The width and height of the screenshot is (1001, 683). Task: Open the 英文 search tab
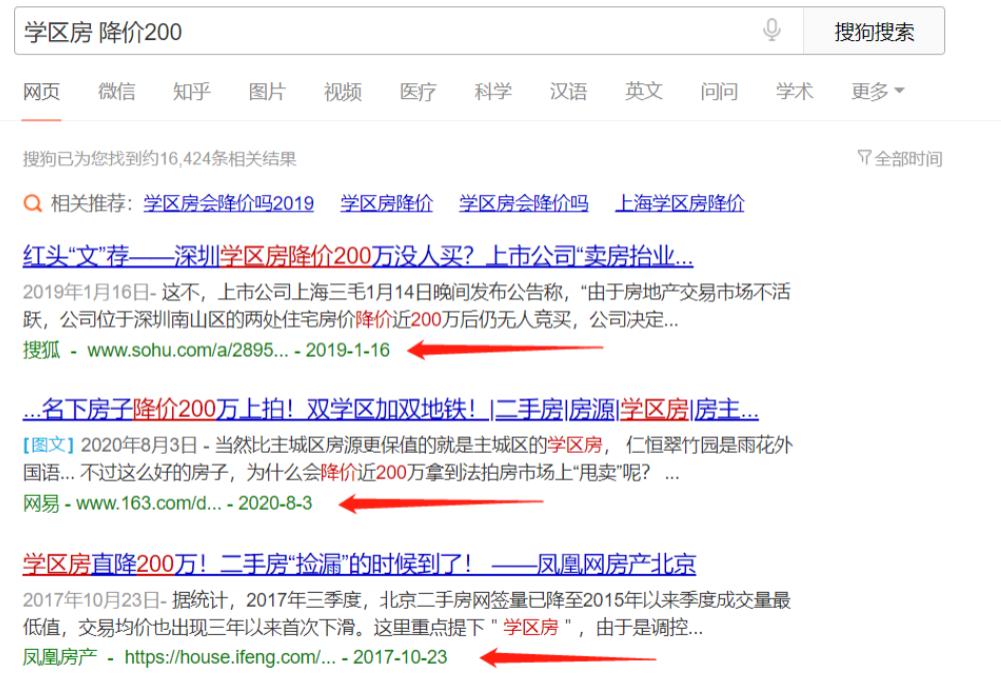tap(644, 91)
